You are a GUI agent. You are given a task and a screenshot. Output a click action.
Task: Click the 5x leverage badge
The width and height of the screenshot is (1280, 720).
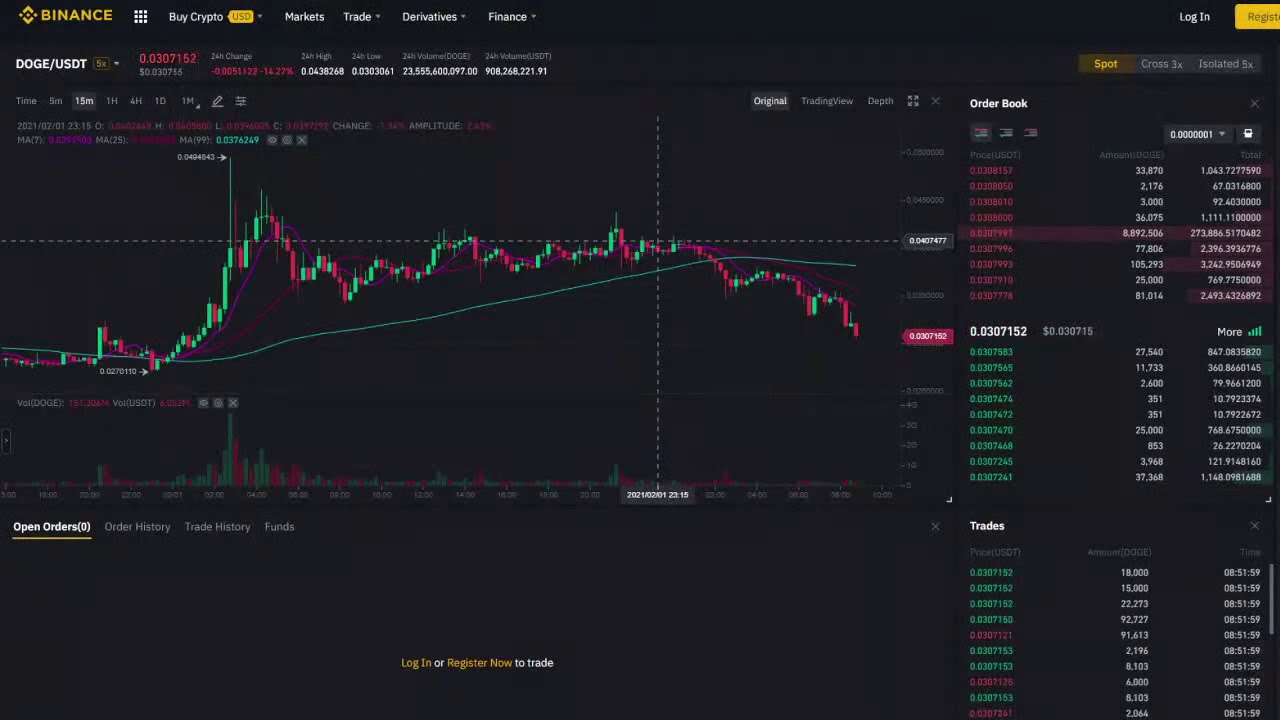coord(101,64)
